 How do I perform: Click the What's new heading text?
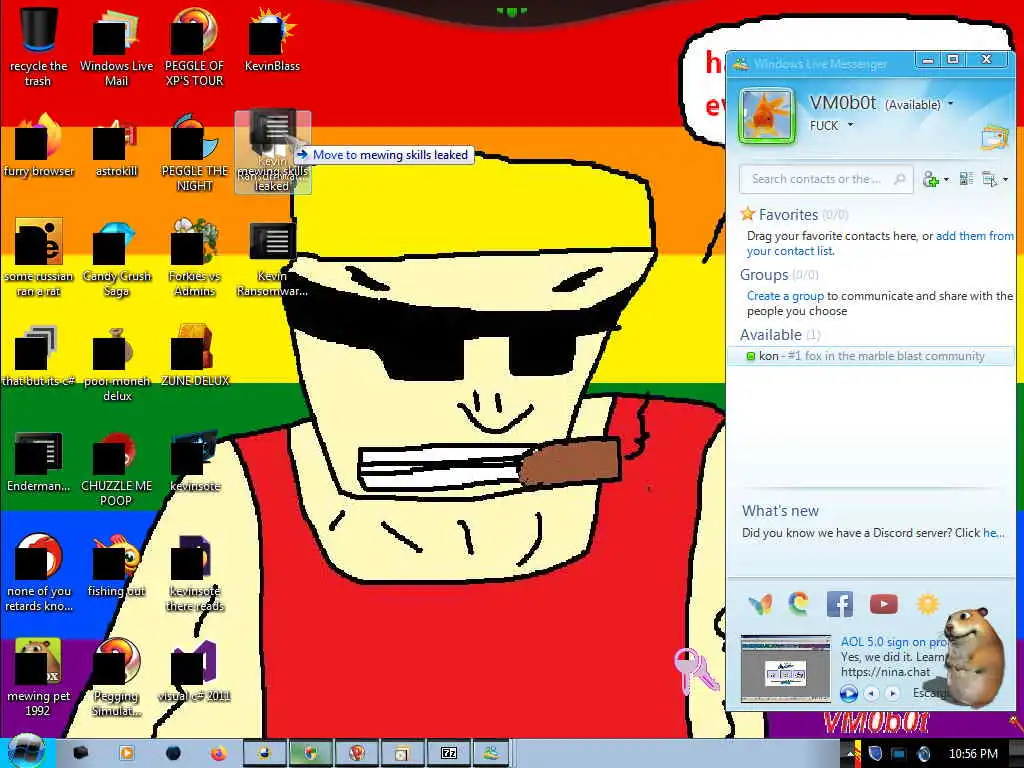[780, 511]
